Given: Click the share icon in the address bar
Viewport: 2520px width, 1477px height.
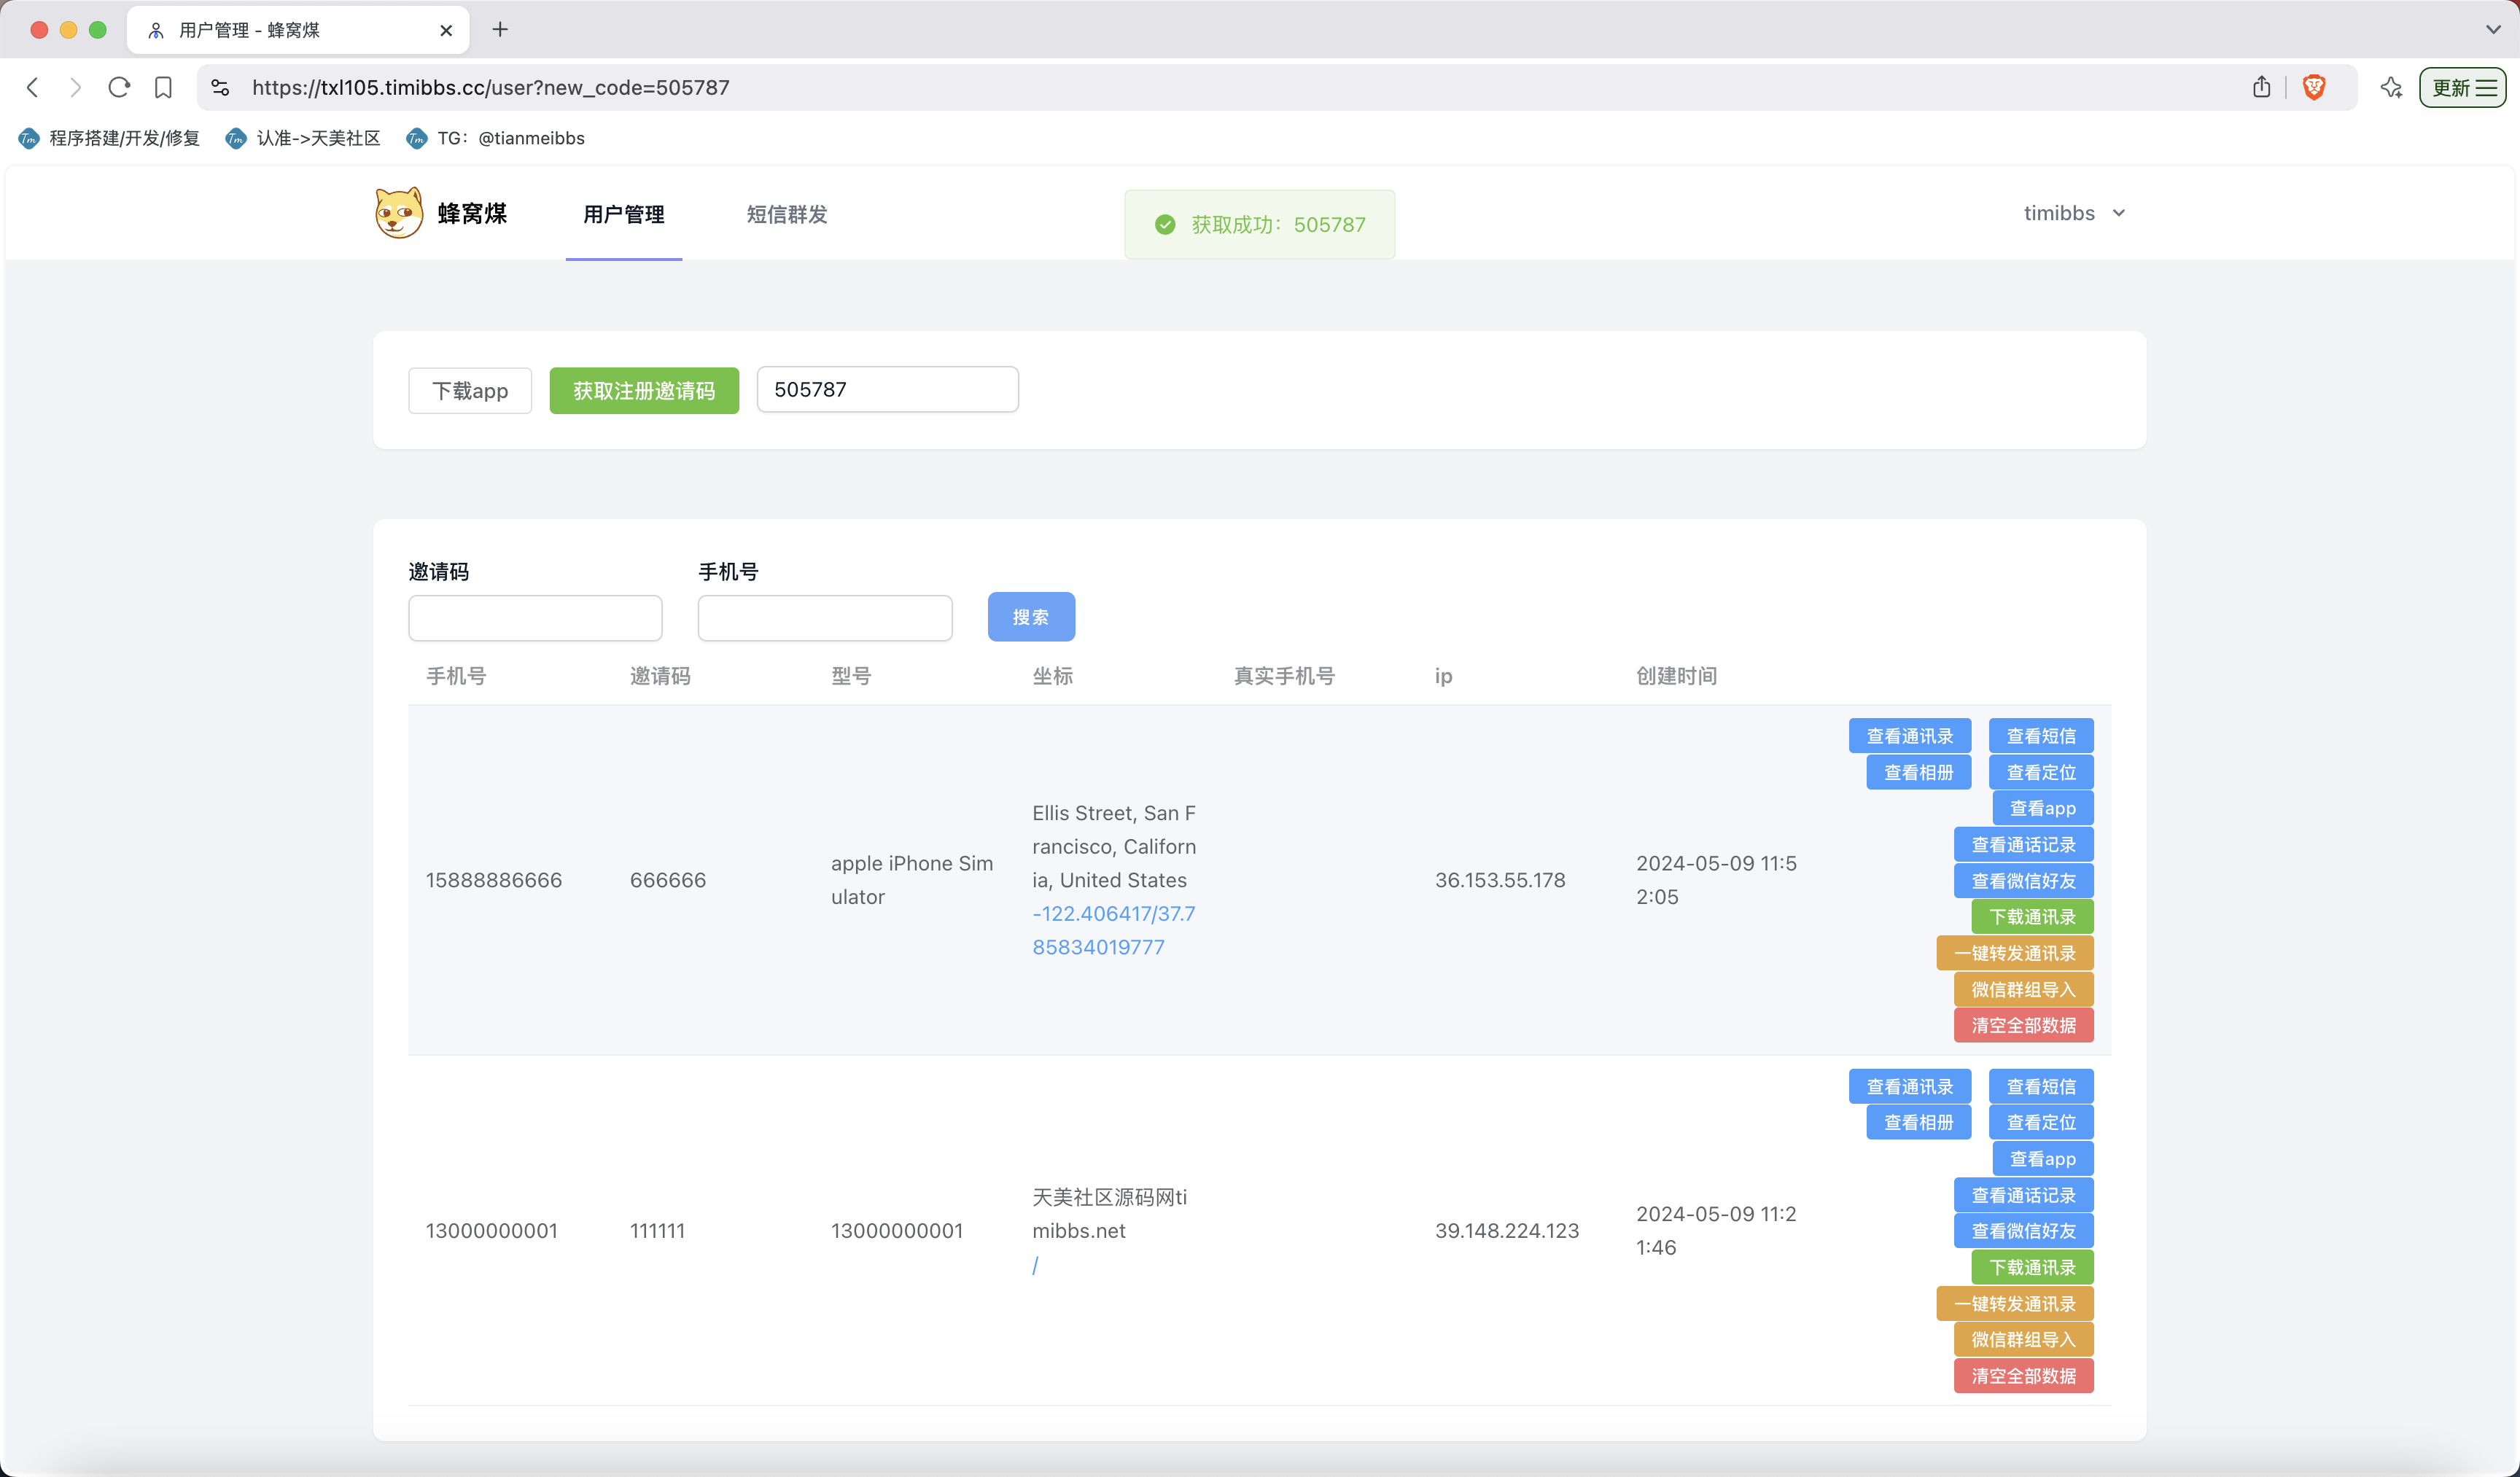Looking at the screenshot, I should tap(2261, 87).
